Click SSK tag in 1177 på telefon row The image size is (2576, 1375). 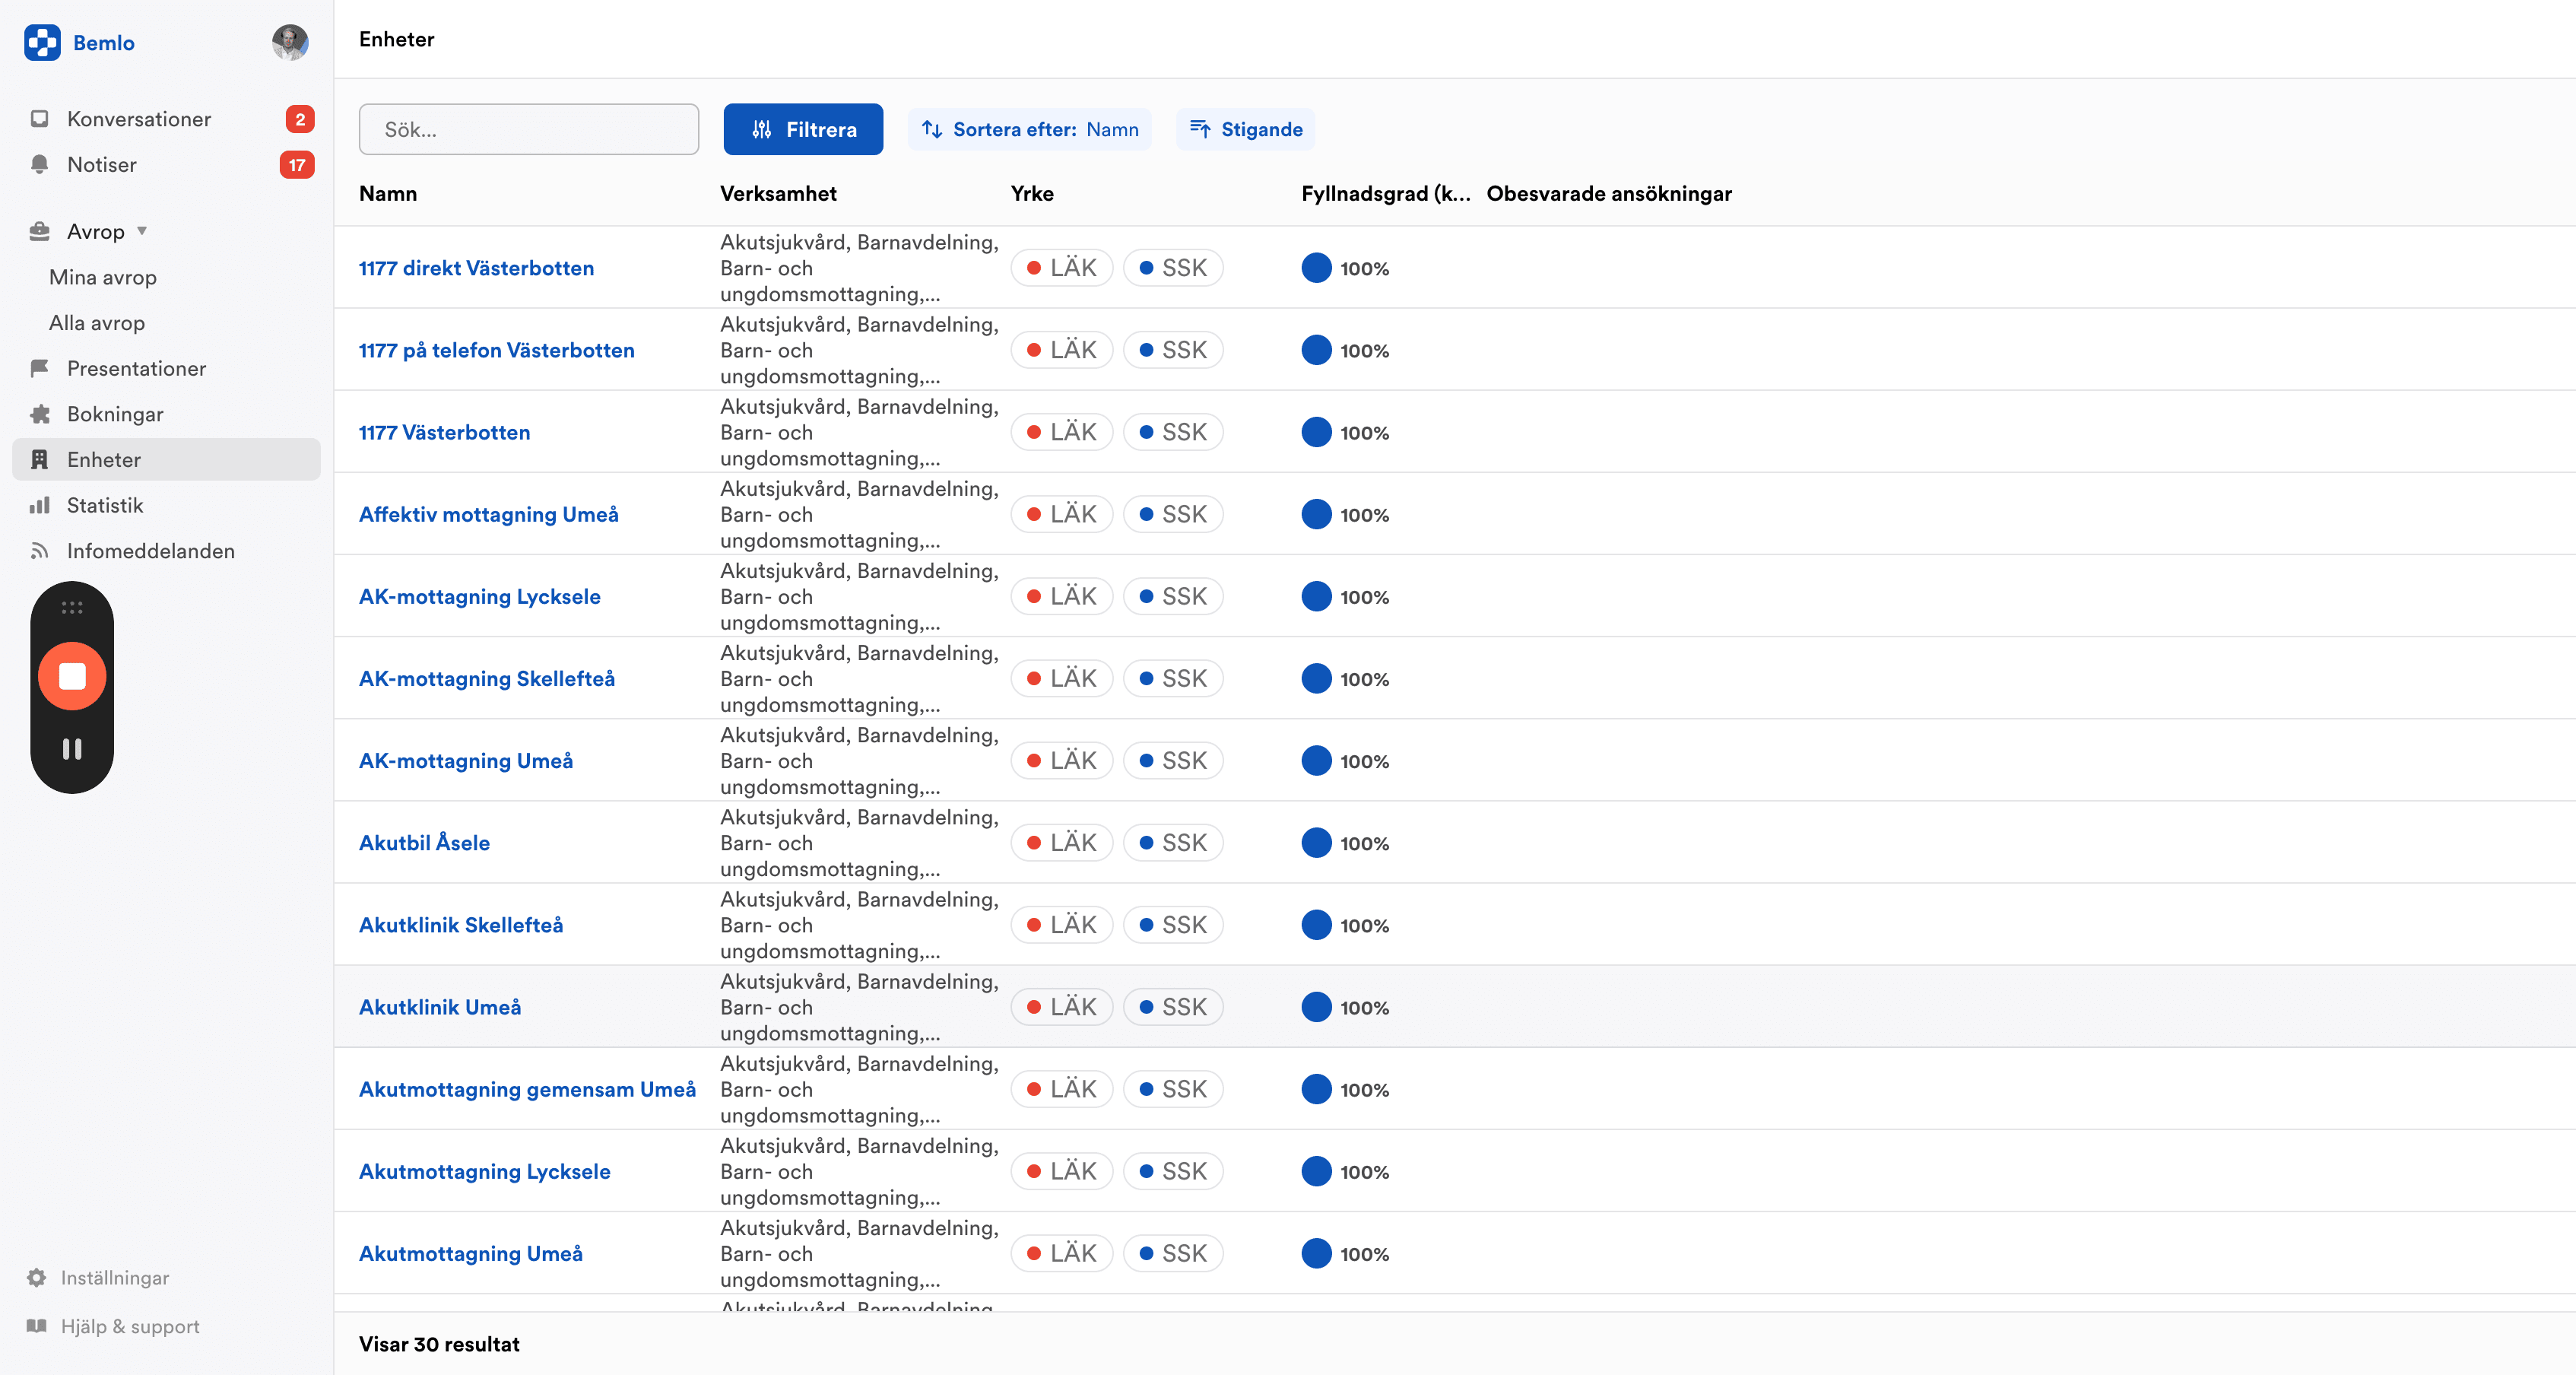pyautogui.click(x=1173, y=350)
